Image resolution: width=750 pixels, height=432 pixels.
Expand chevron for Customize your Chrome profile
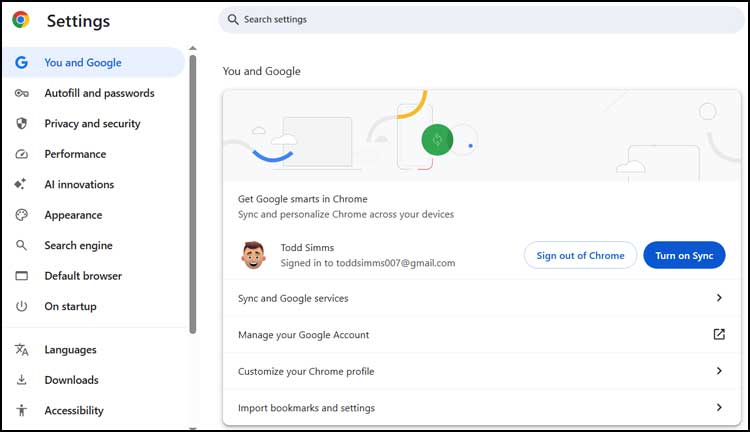pos(719,371)
